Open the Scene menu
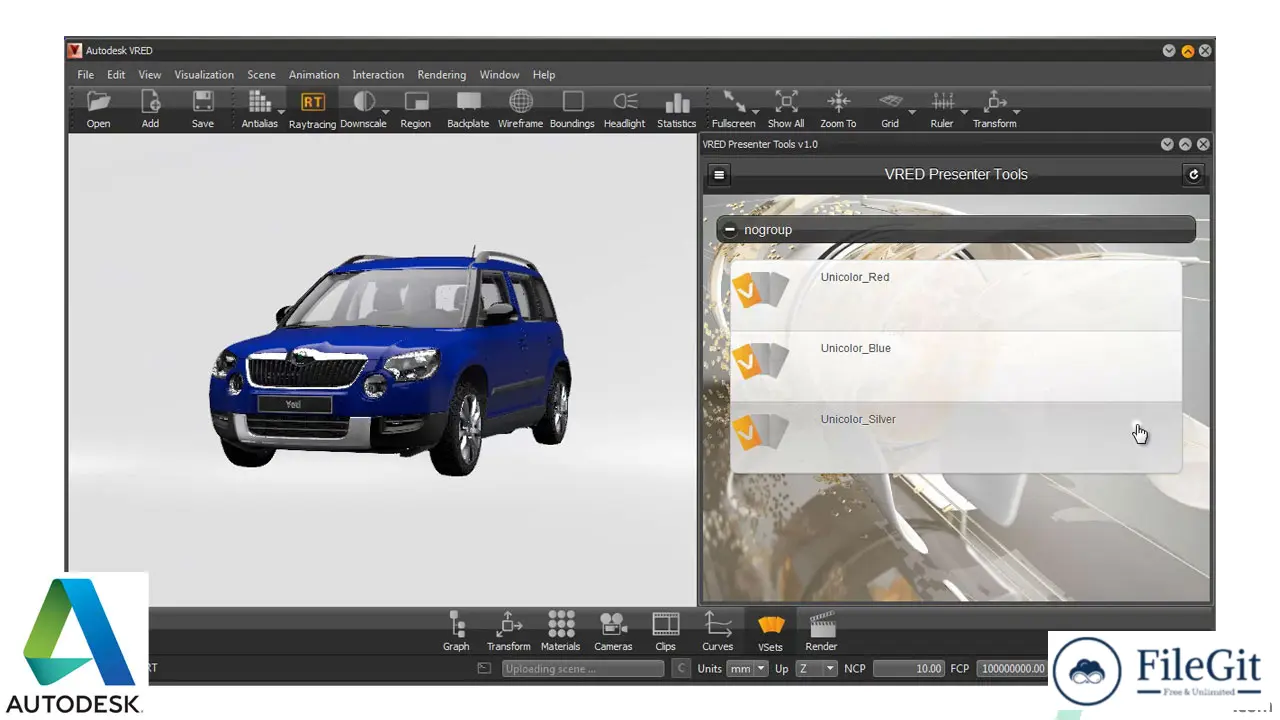The image size is (1280, 720). [261, 75]
